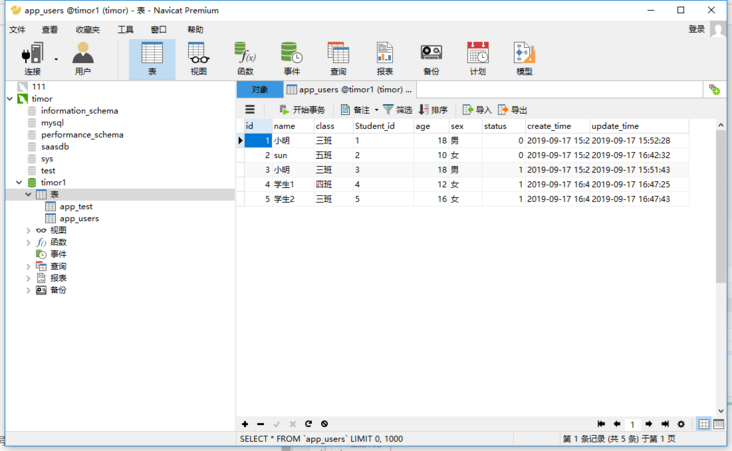Image resolution: width=732 pixels, height=451 pixels.
Task: Click the new tab icon at top right
Action: pos(714,90)
